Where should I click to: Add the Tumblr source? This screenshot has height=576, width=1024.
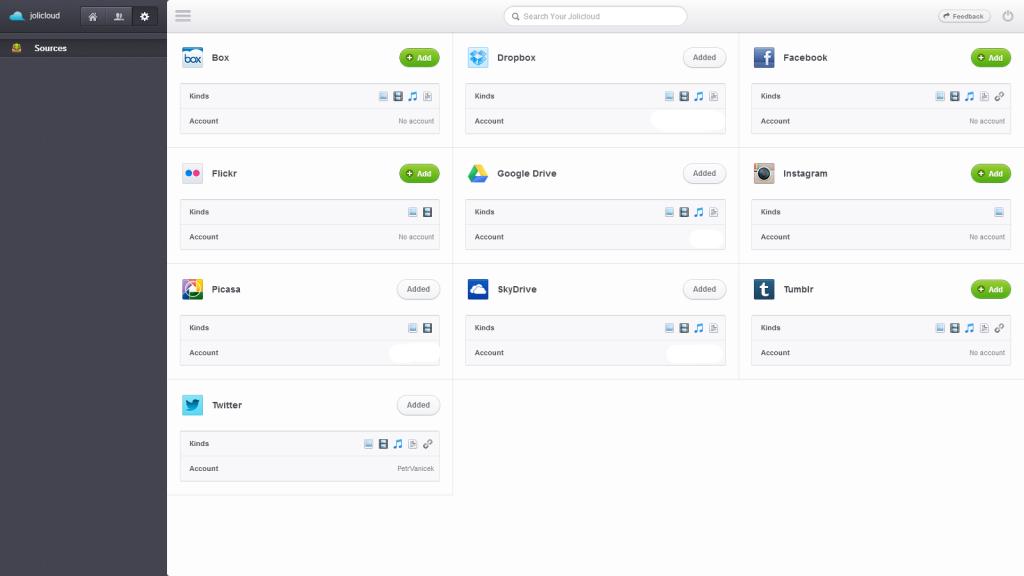tap(991, 289)
